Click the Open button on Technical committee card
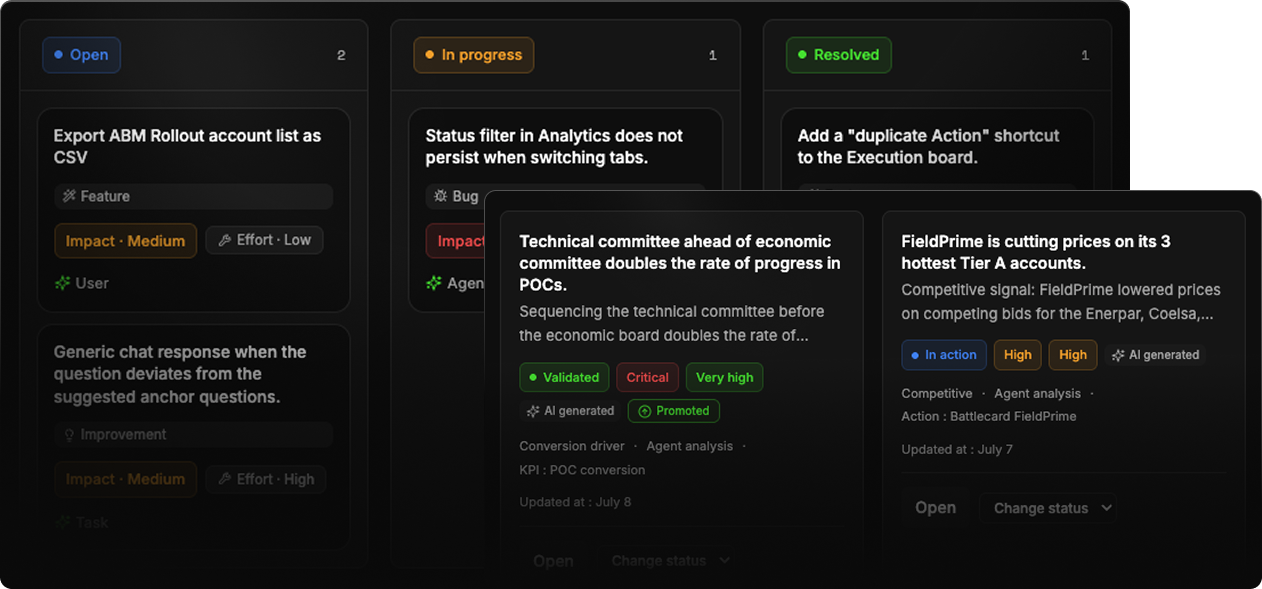 553,561
